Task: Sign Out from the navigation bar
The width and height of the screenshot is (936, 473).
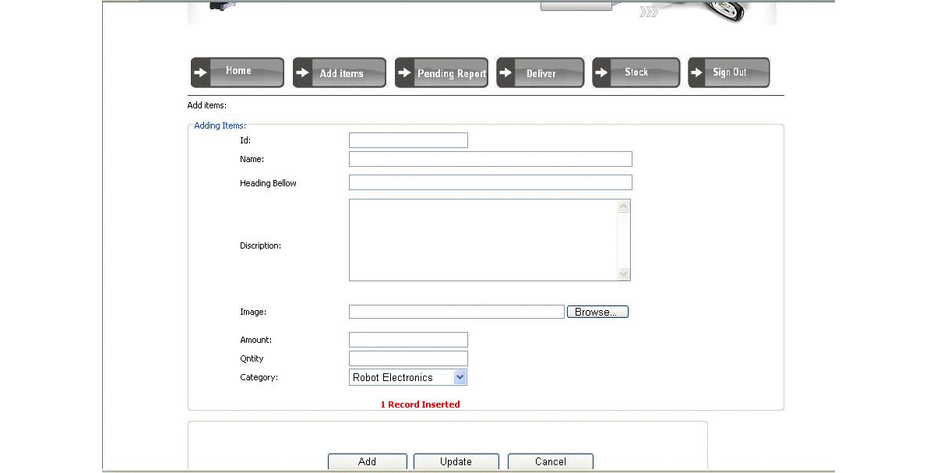Action: pyautogui.click(x=729, y=72)
